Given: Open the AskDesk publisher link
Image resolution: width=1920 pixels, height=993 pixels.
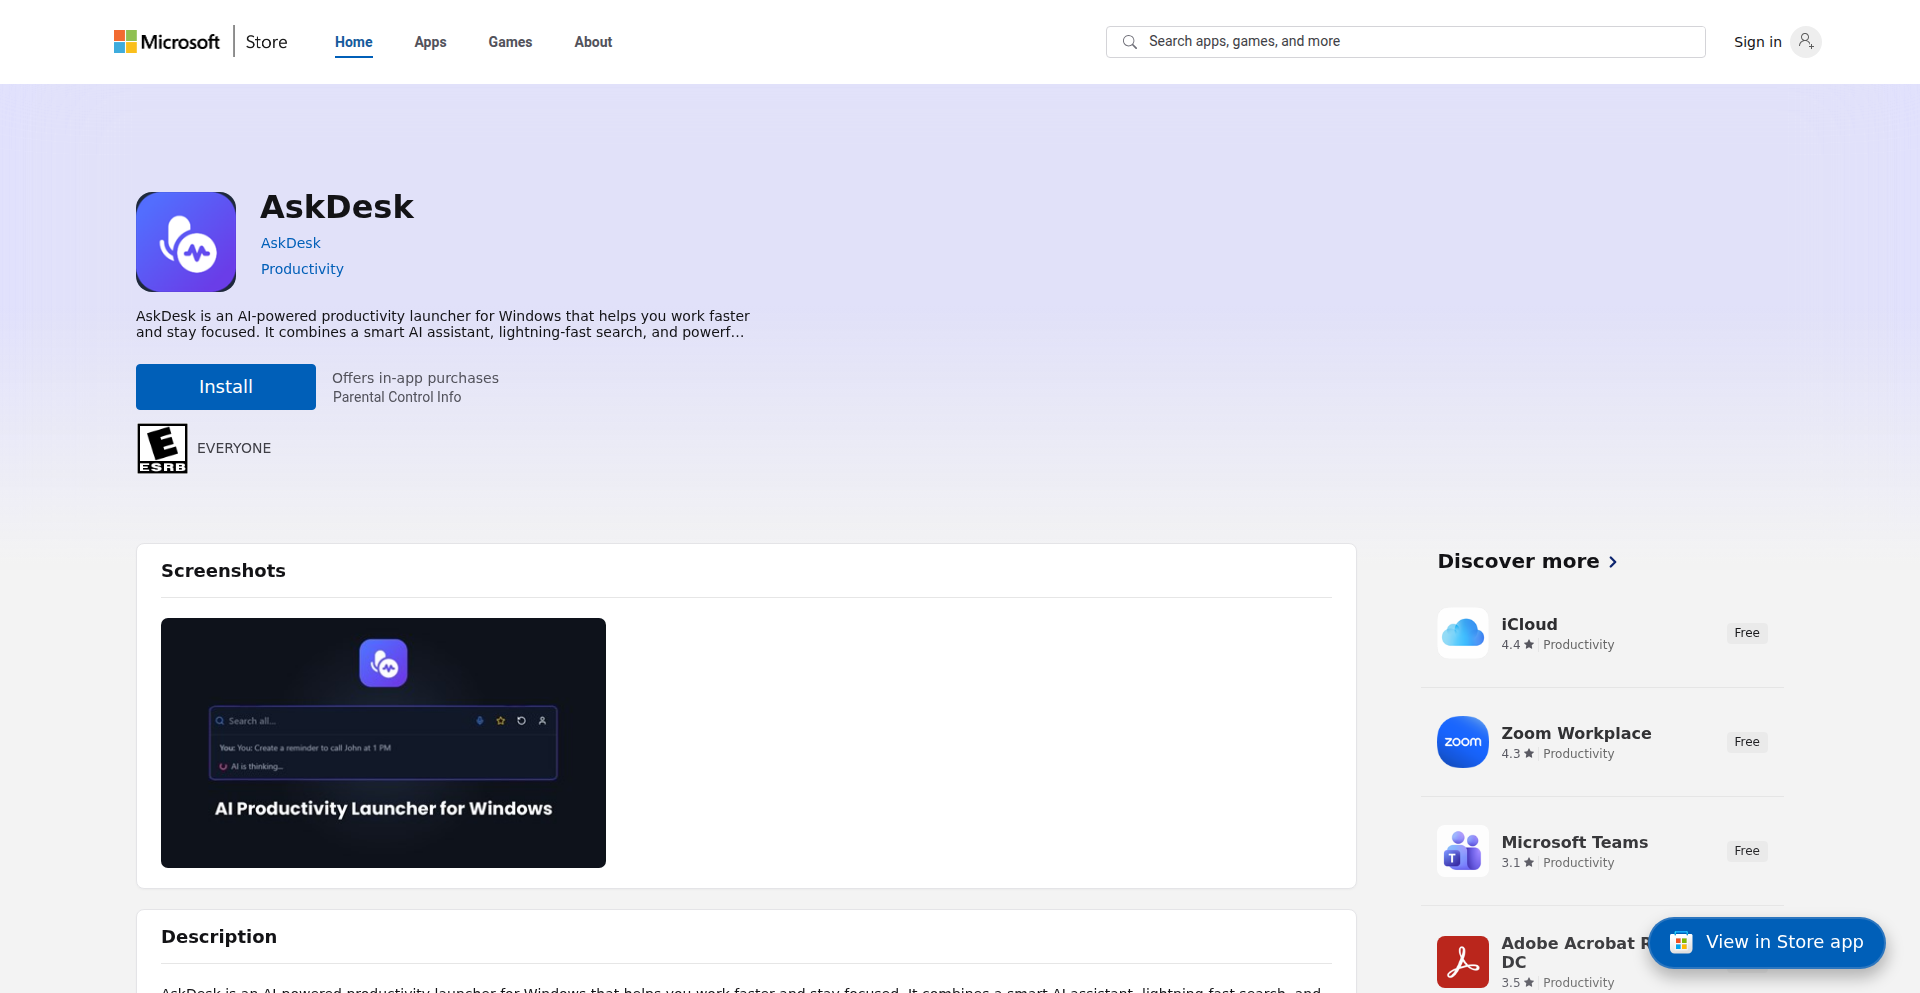Looking at the screenshot, I should 291,243.
